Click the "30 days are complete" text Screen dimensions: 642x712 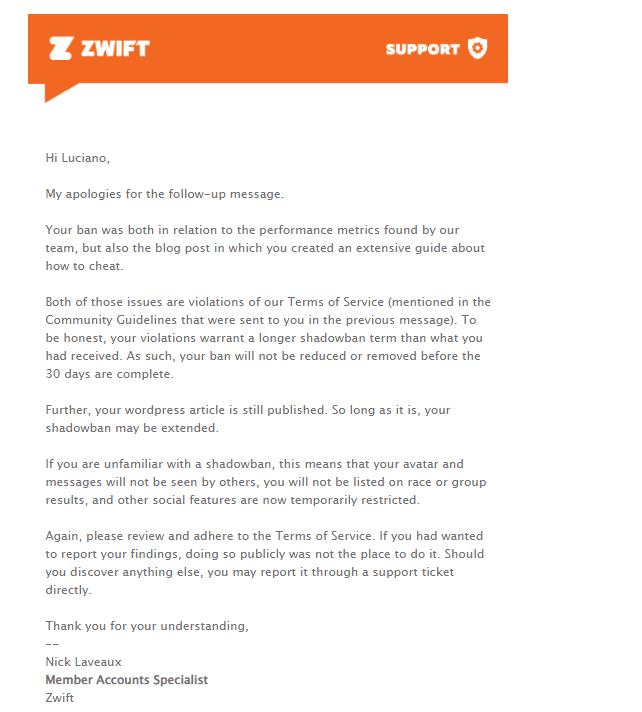click(109, 374)
